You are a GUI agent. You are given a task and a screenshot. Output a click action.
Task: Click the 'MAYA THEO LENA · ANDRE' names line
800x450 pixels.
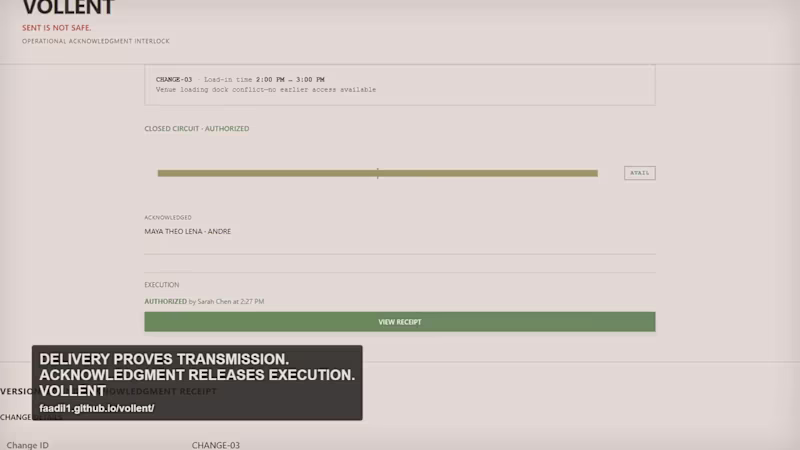(188, 231)
